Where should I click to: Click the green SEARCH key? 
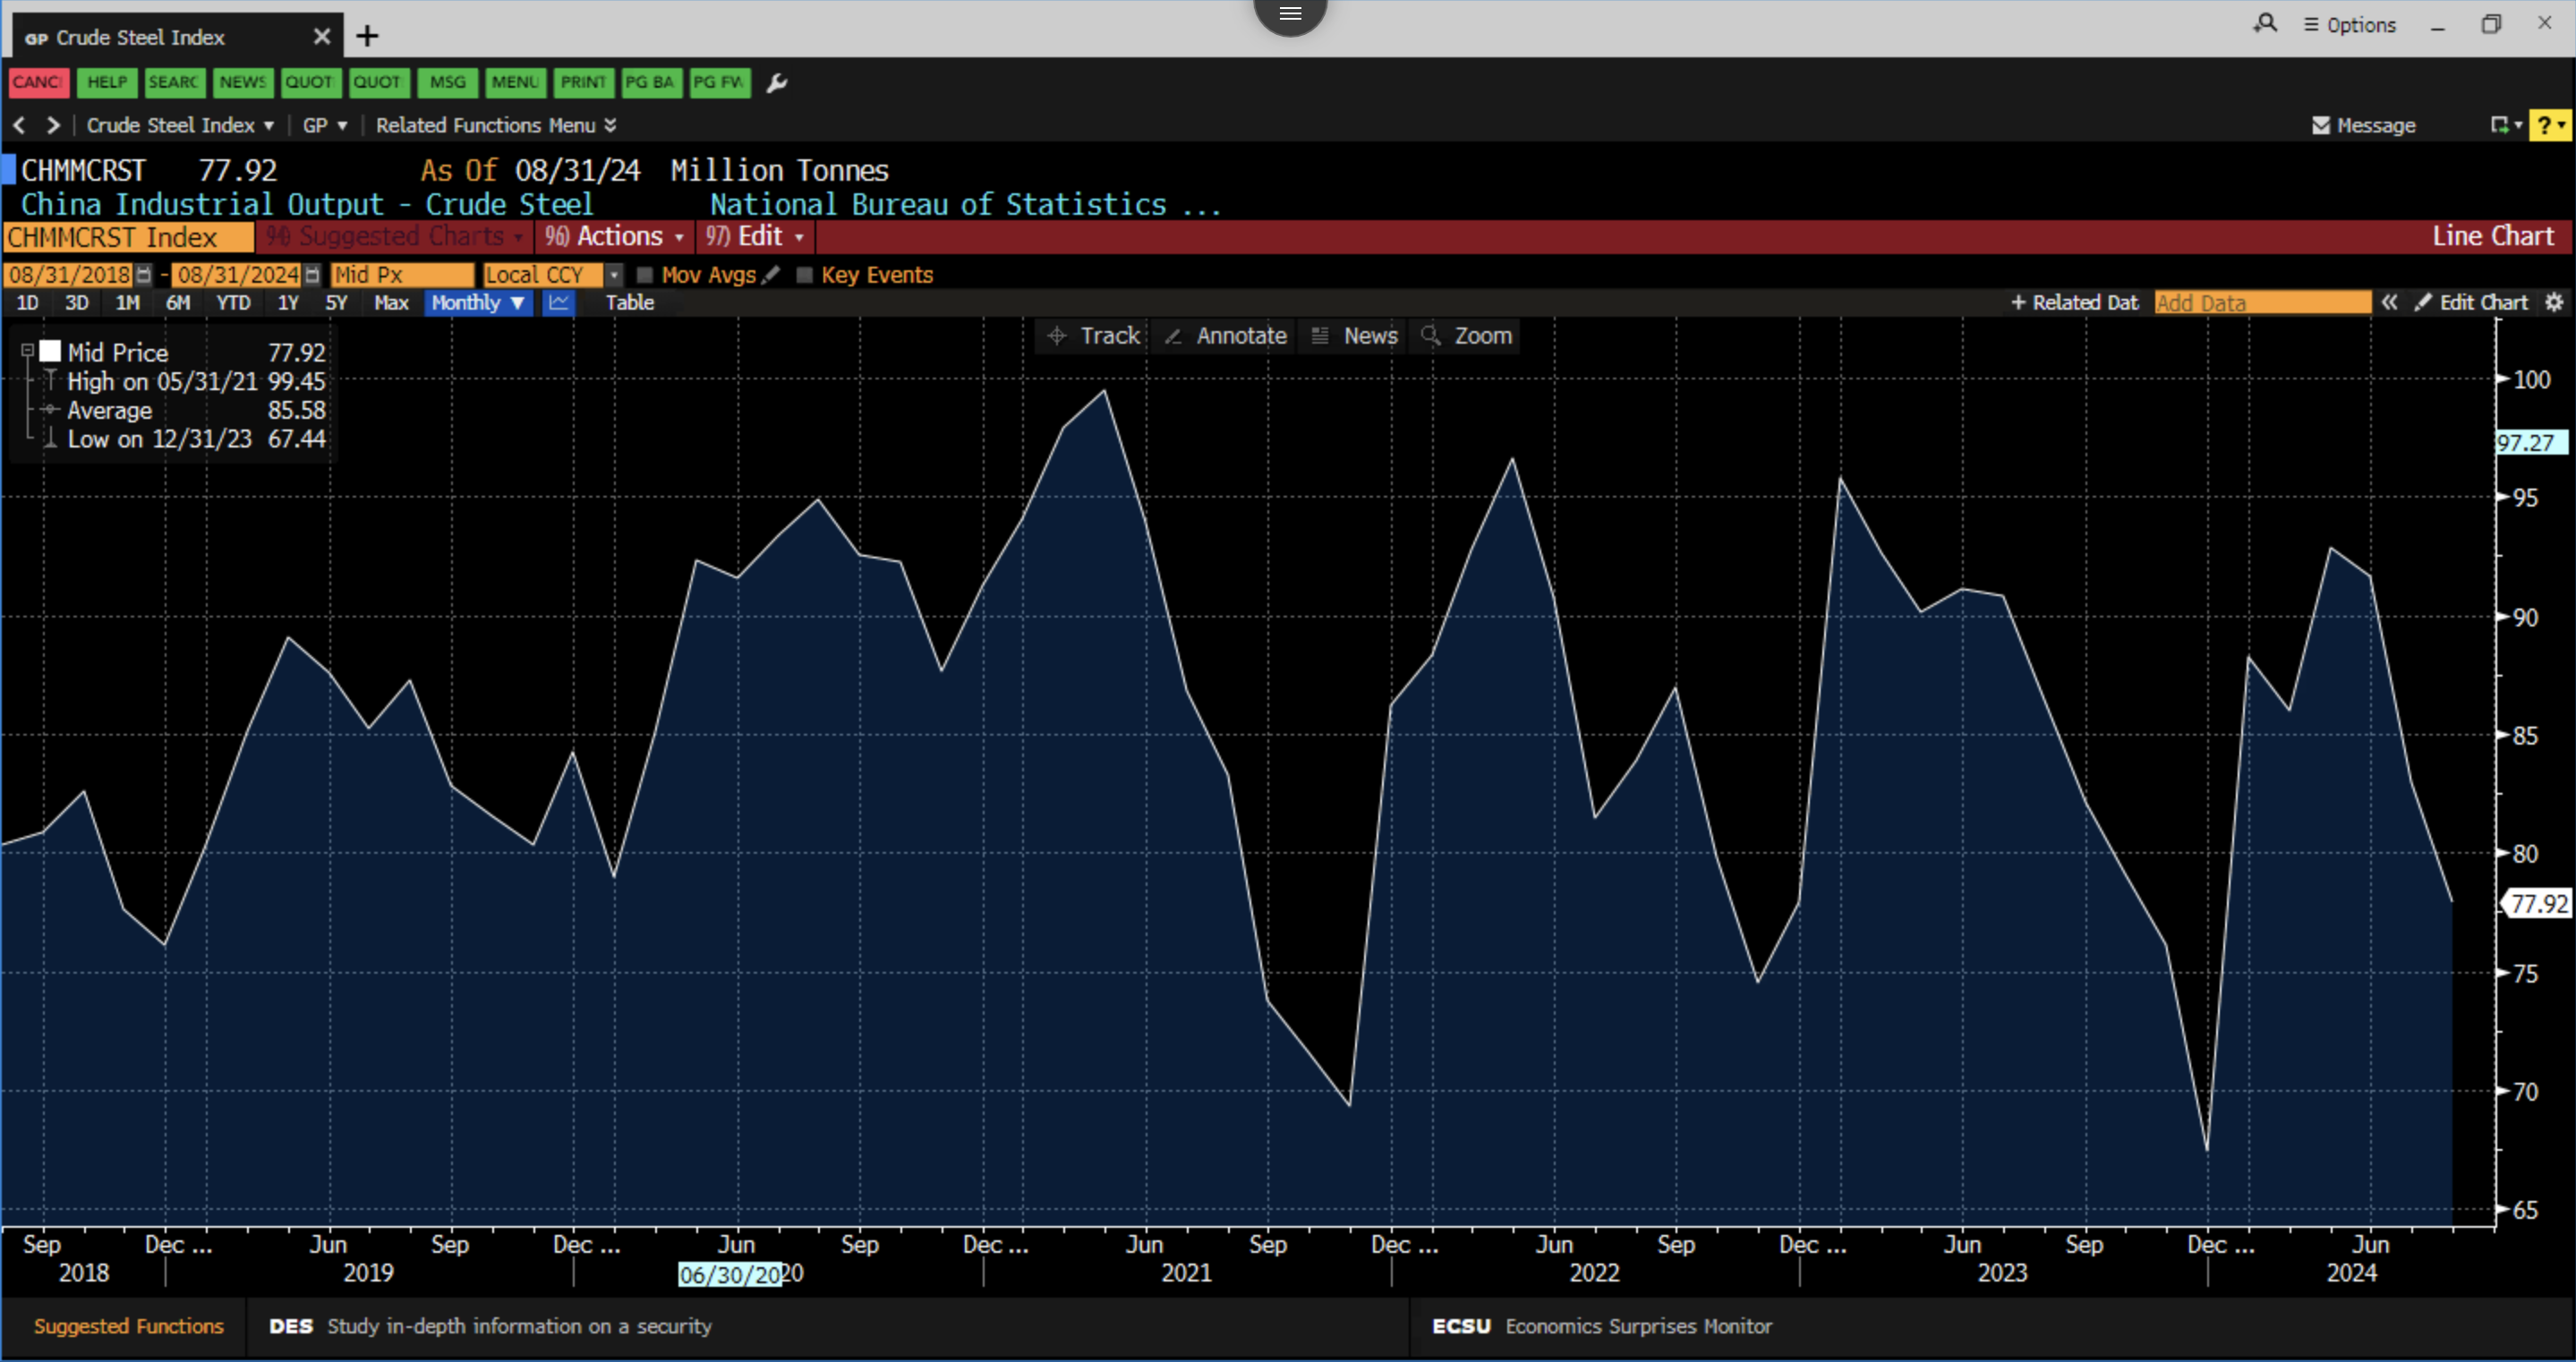(x=174, y=82)
